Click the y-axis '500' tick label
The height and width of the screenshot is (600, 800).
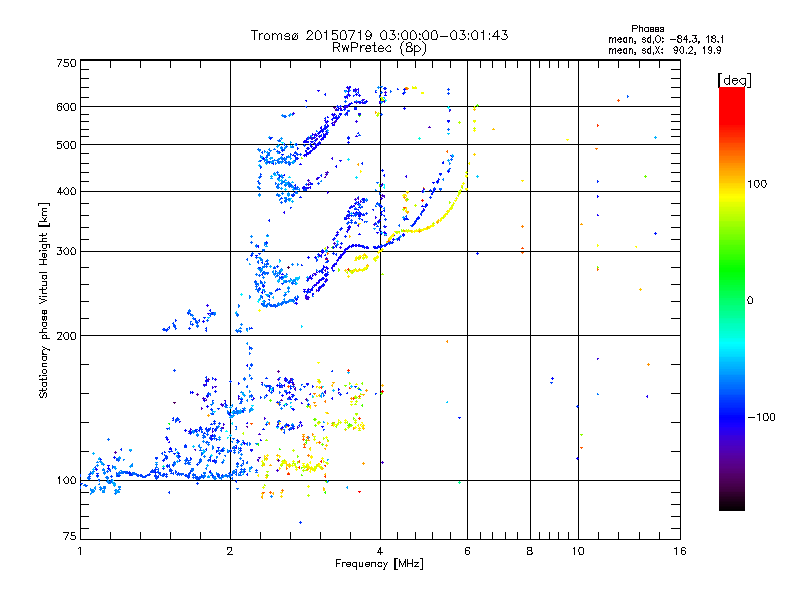coord(66,145)
